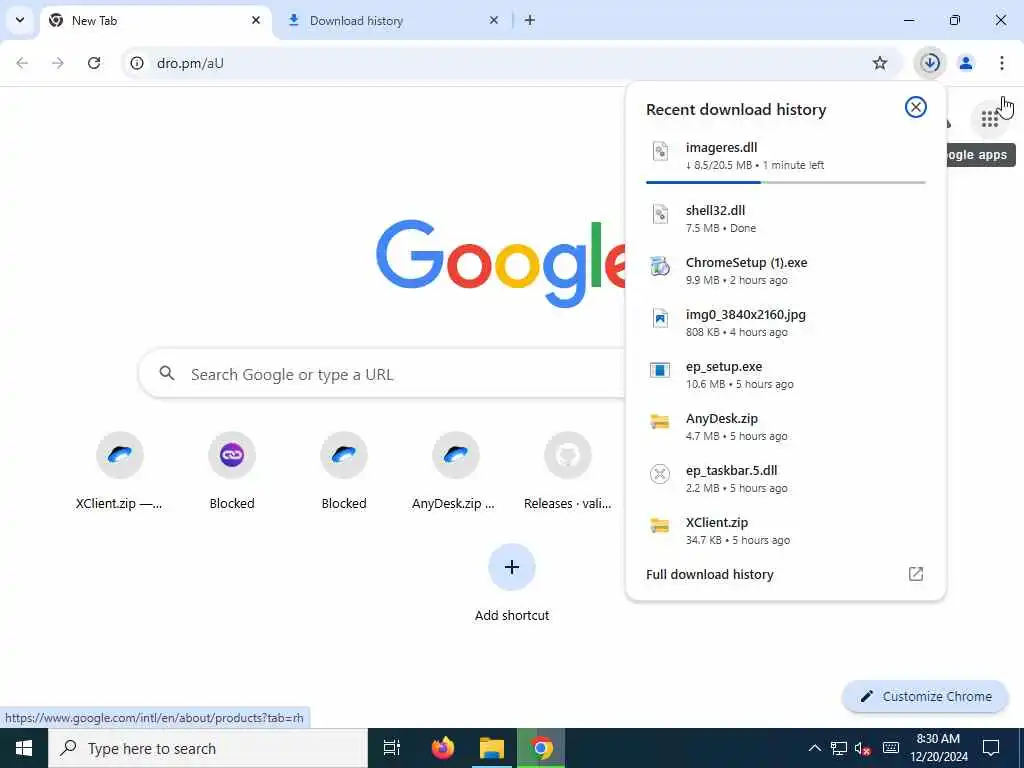
Task: Click the img0_3840x2160.jpg image icon
Action: pos(660,319)
